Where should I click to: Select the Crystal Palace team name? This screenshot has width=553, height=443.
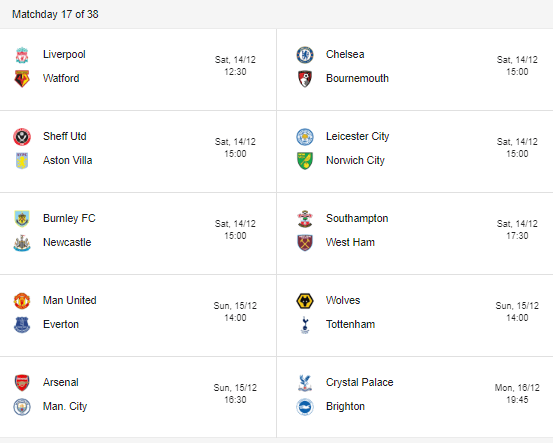pos(359,382)
